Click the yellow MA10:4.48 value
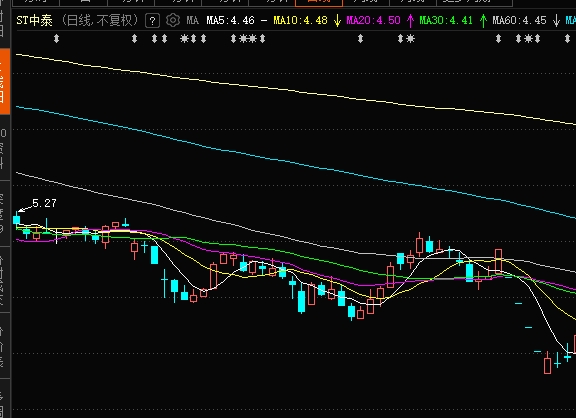The image size is (576, 418). tap(300, 20)
